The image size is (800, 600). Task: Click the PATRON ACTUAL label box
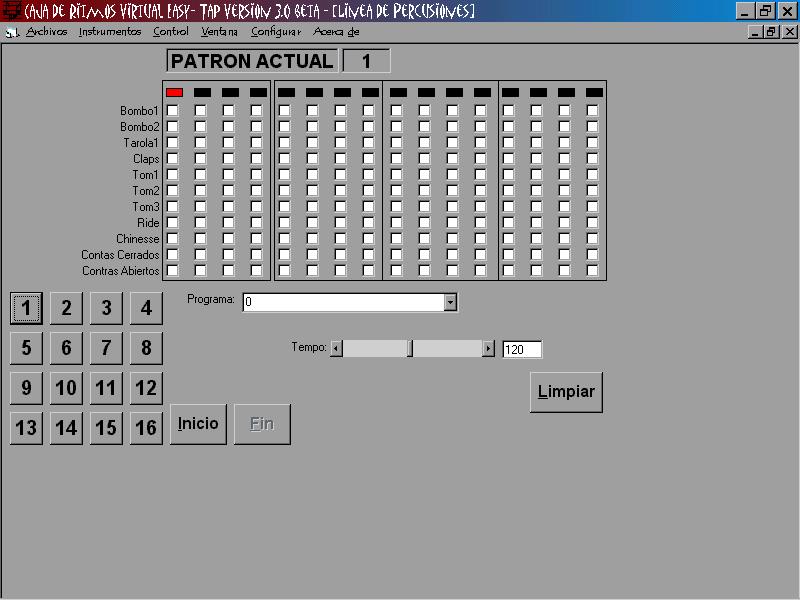tap(252, 61)
